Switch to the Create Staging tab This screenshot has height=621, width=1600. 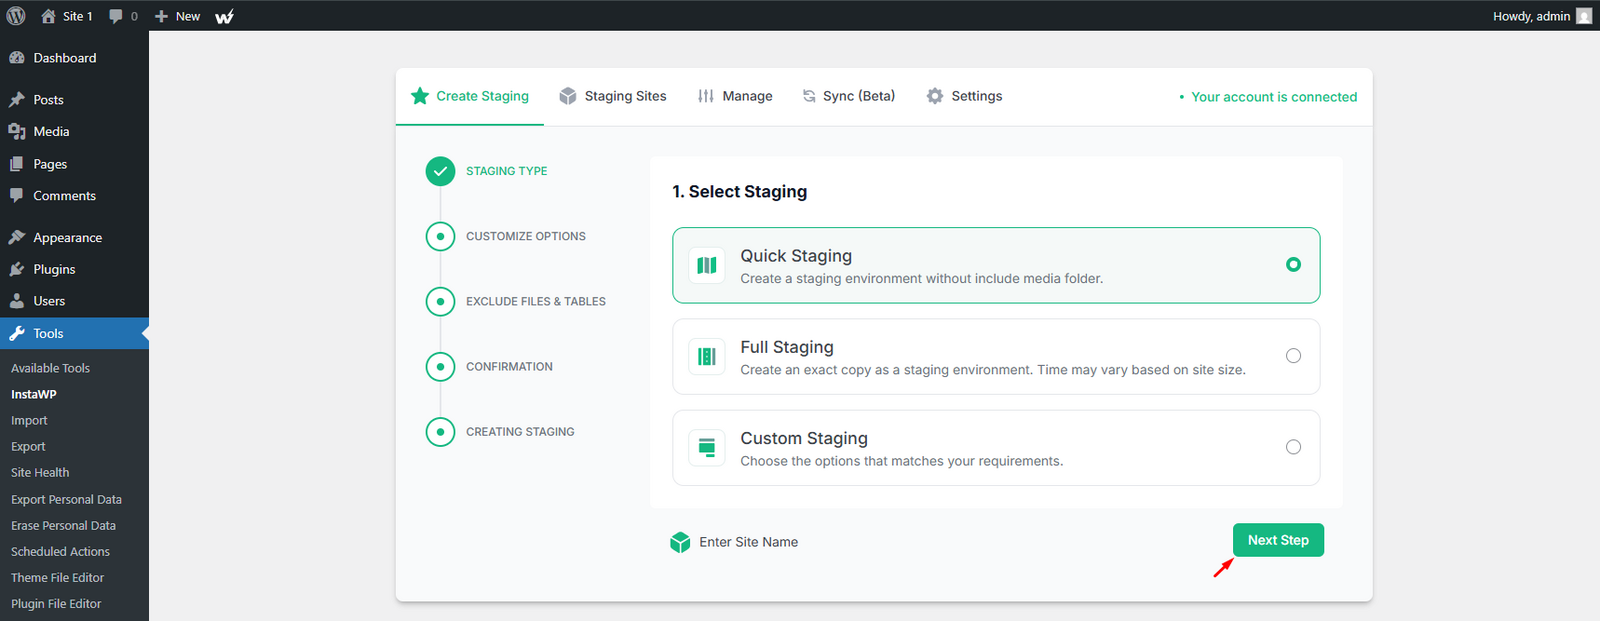click(x=470, y=96)
